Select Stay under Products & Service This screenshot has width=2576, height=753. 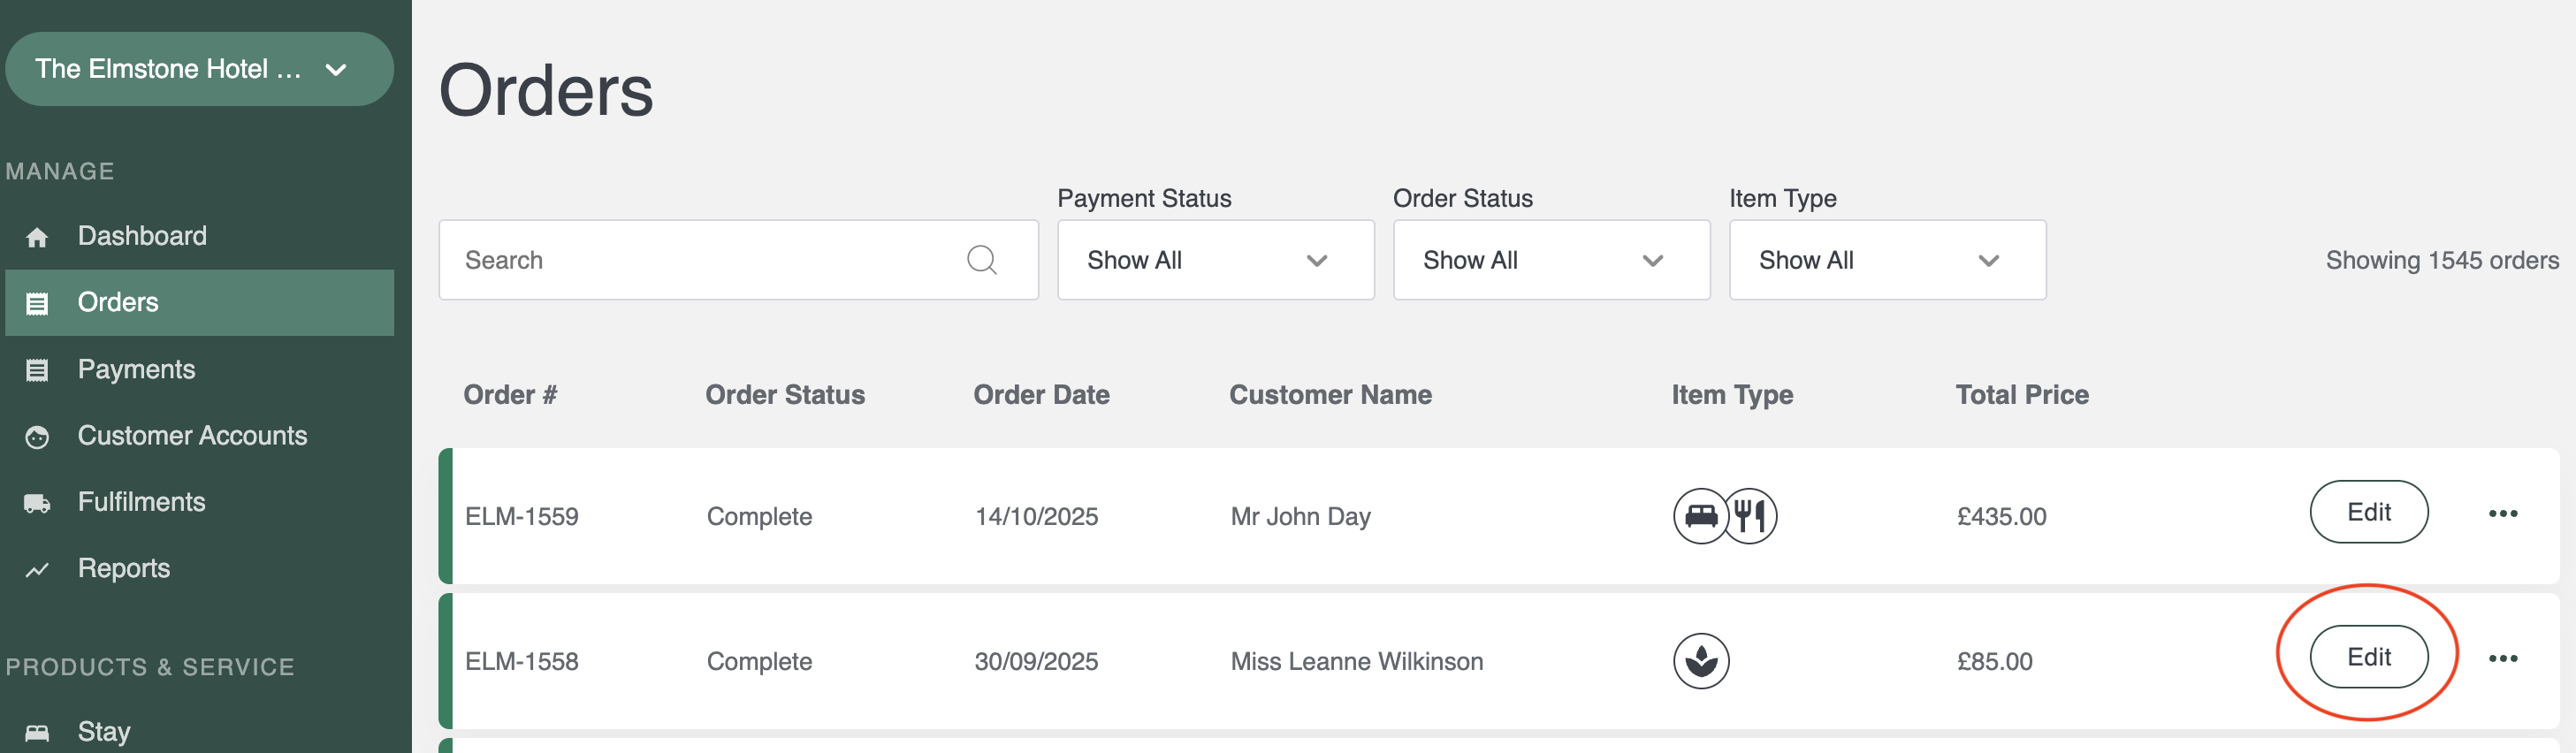tap(104, 731)
